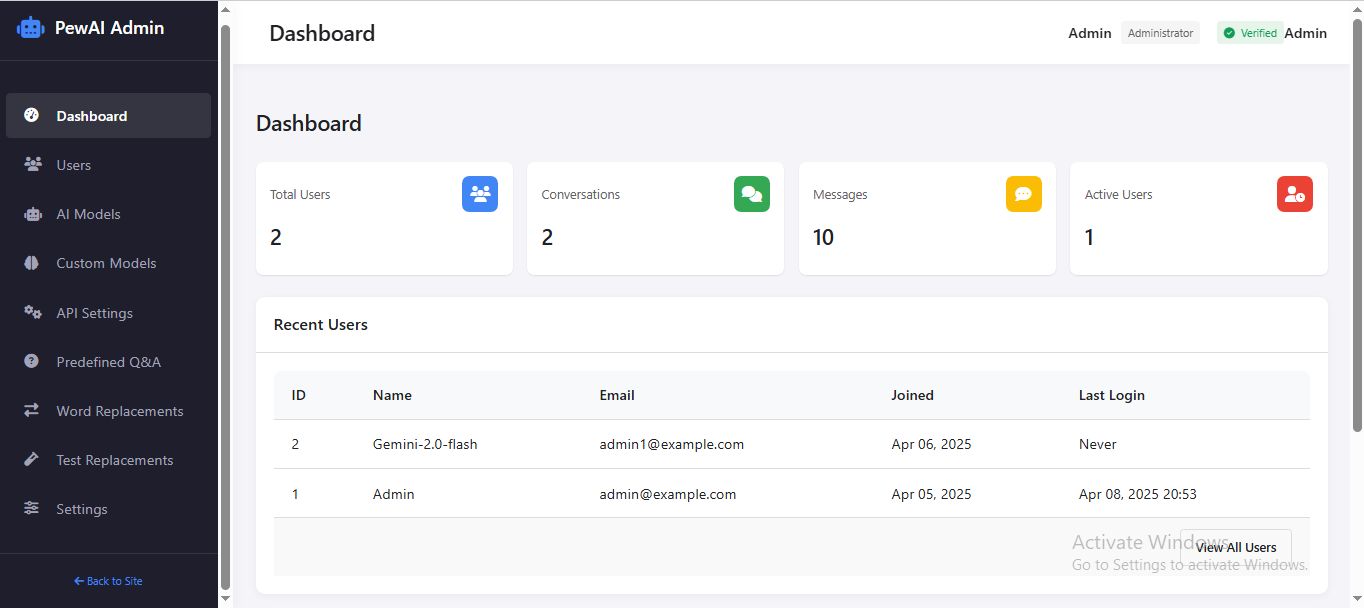Click the API Settings gears icon
Viewport: 1364px width, 608px height.
tap(32, 312)
